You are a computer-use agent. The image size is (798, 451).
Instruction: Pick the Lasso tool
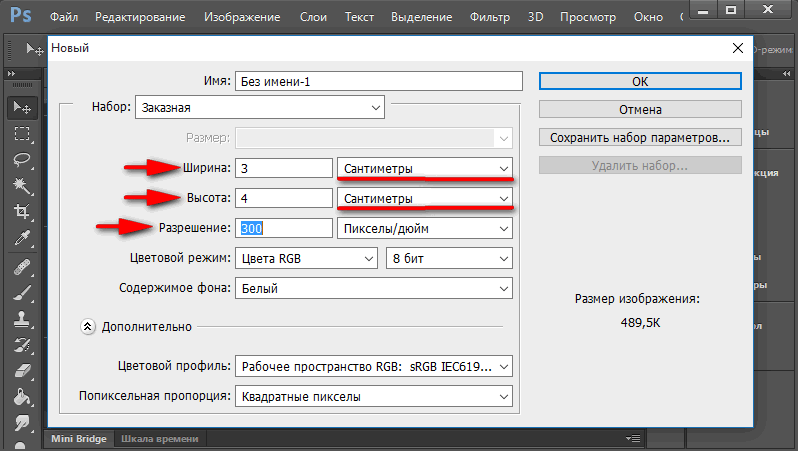[x=21, y=160]
